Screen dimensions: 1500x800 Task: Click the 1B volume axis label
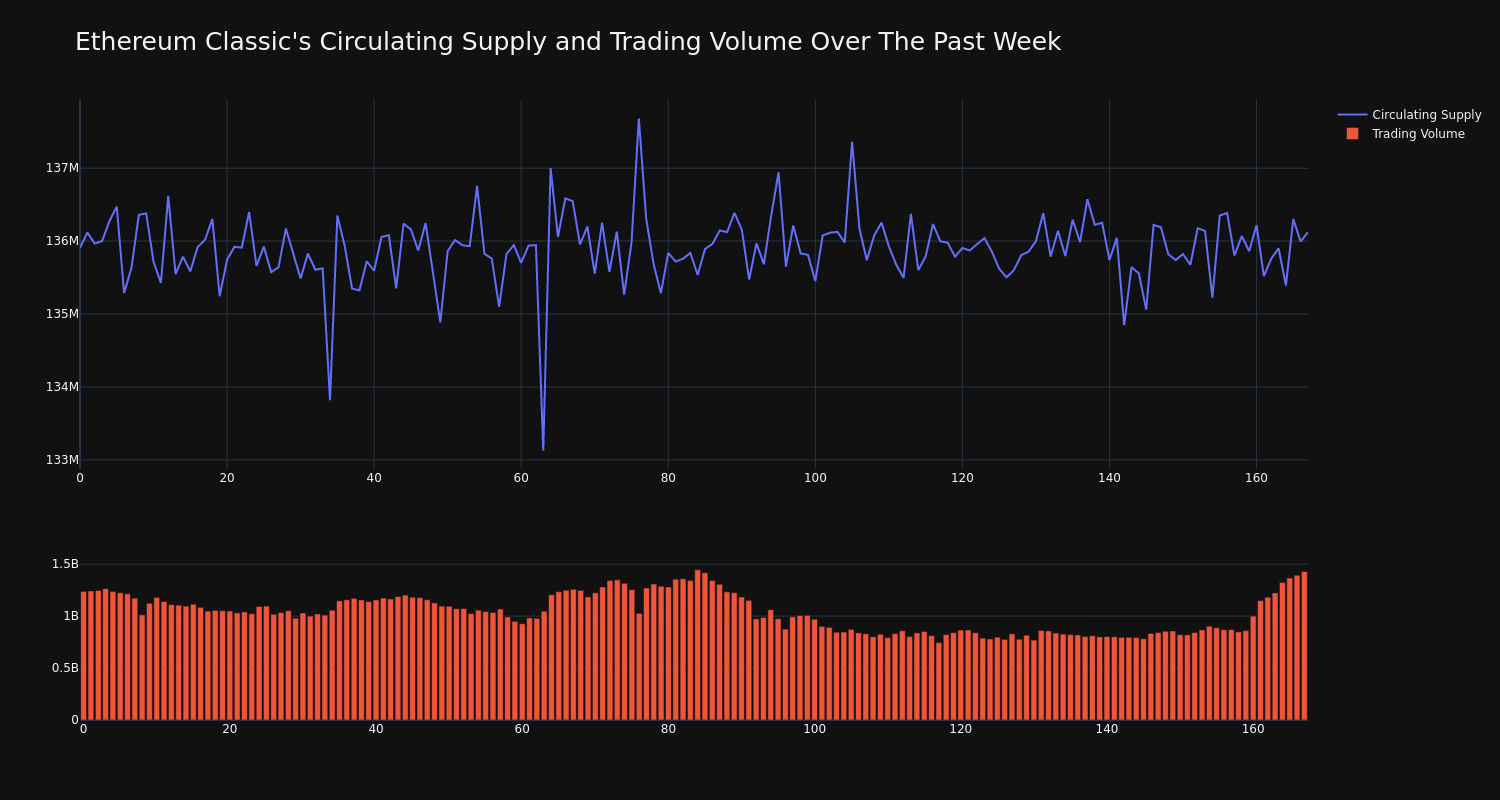[71, 616]
